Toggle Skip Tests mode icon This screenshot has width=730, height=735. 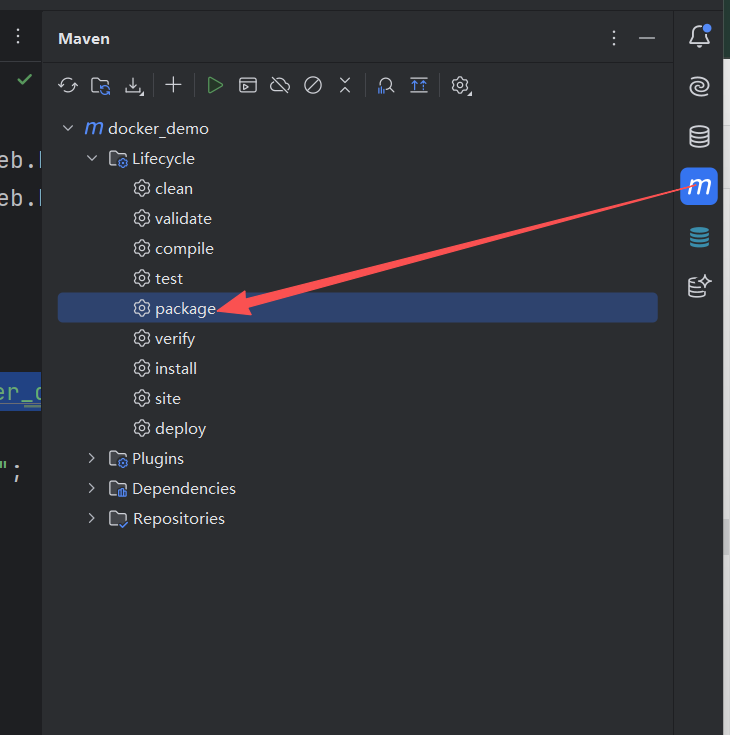[x=313, y=85]
